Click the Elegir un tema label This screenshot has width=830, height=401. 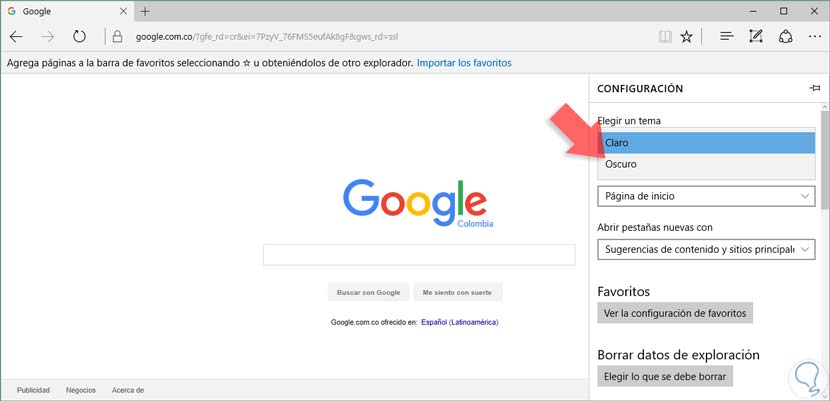coord(629,121)
